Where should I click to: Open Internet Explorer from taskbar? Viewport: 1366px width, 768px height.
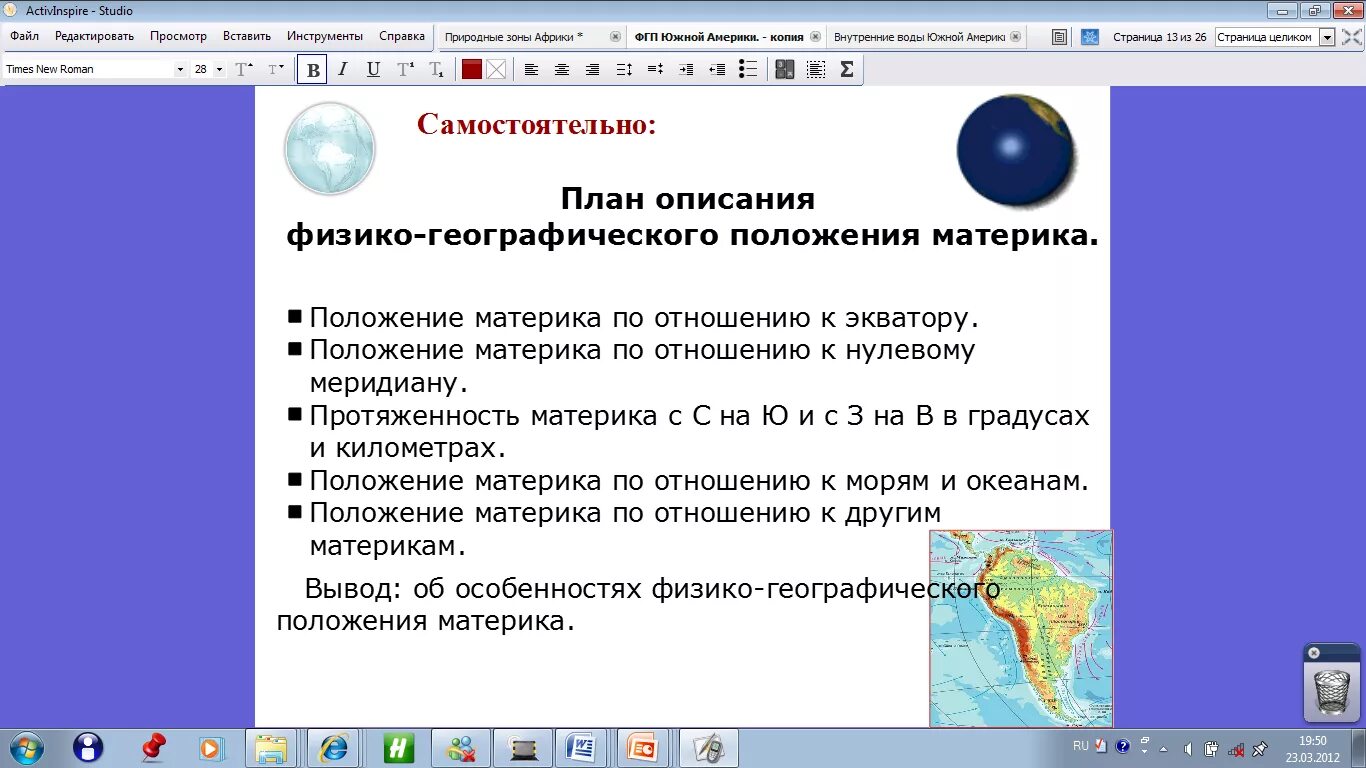[333, 748]
